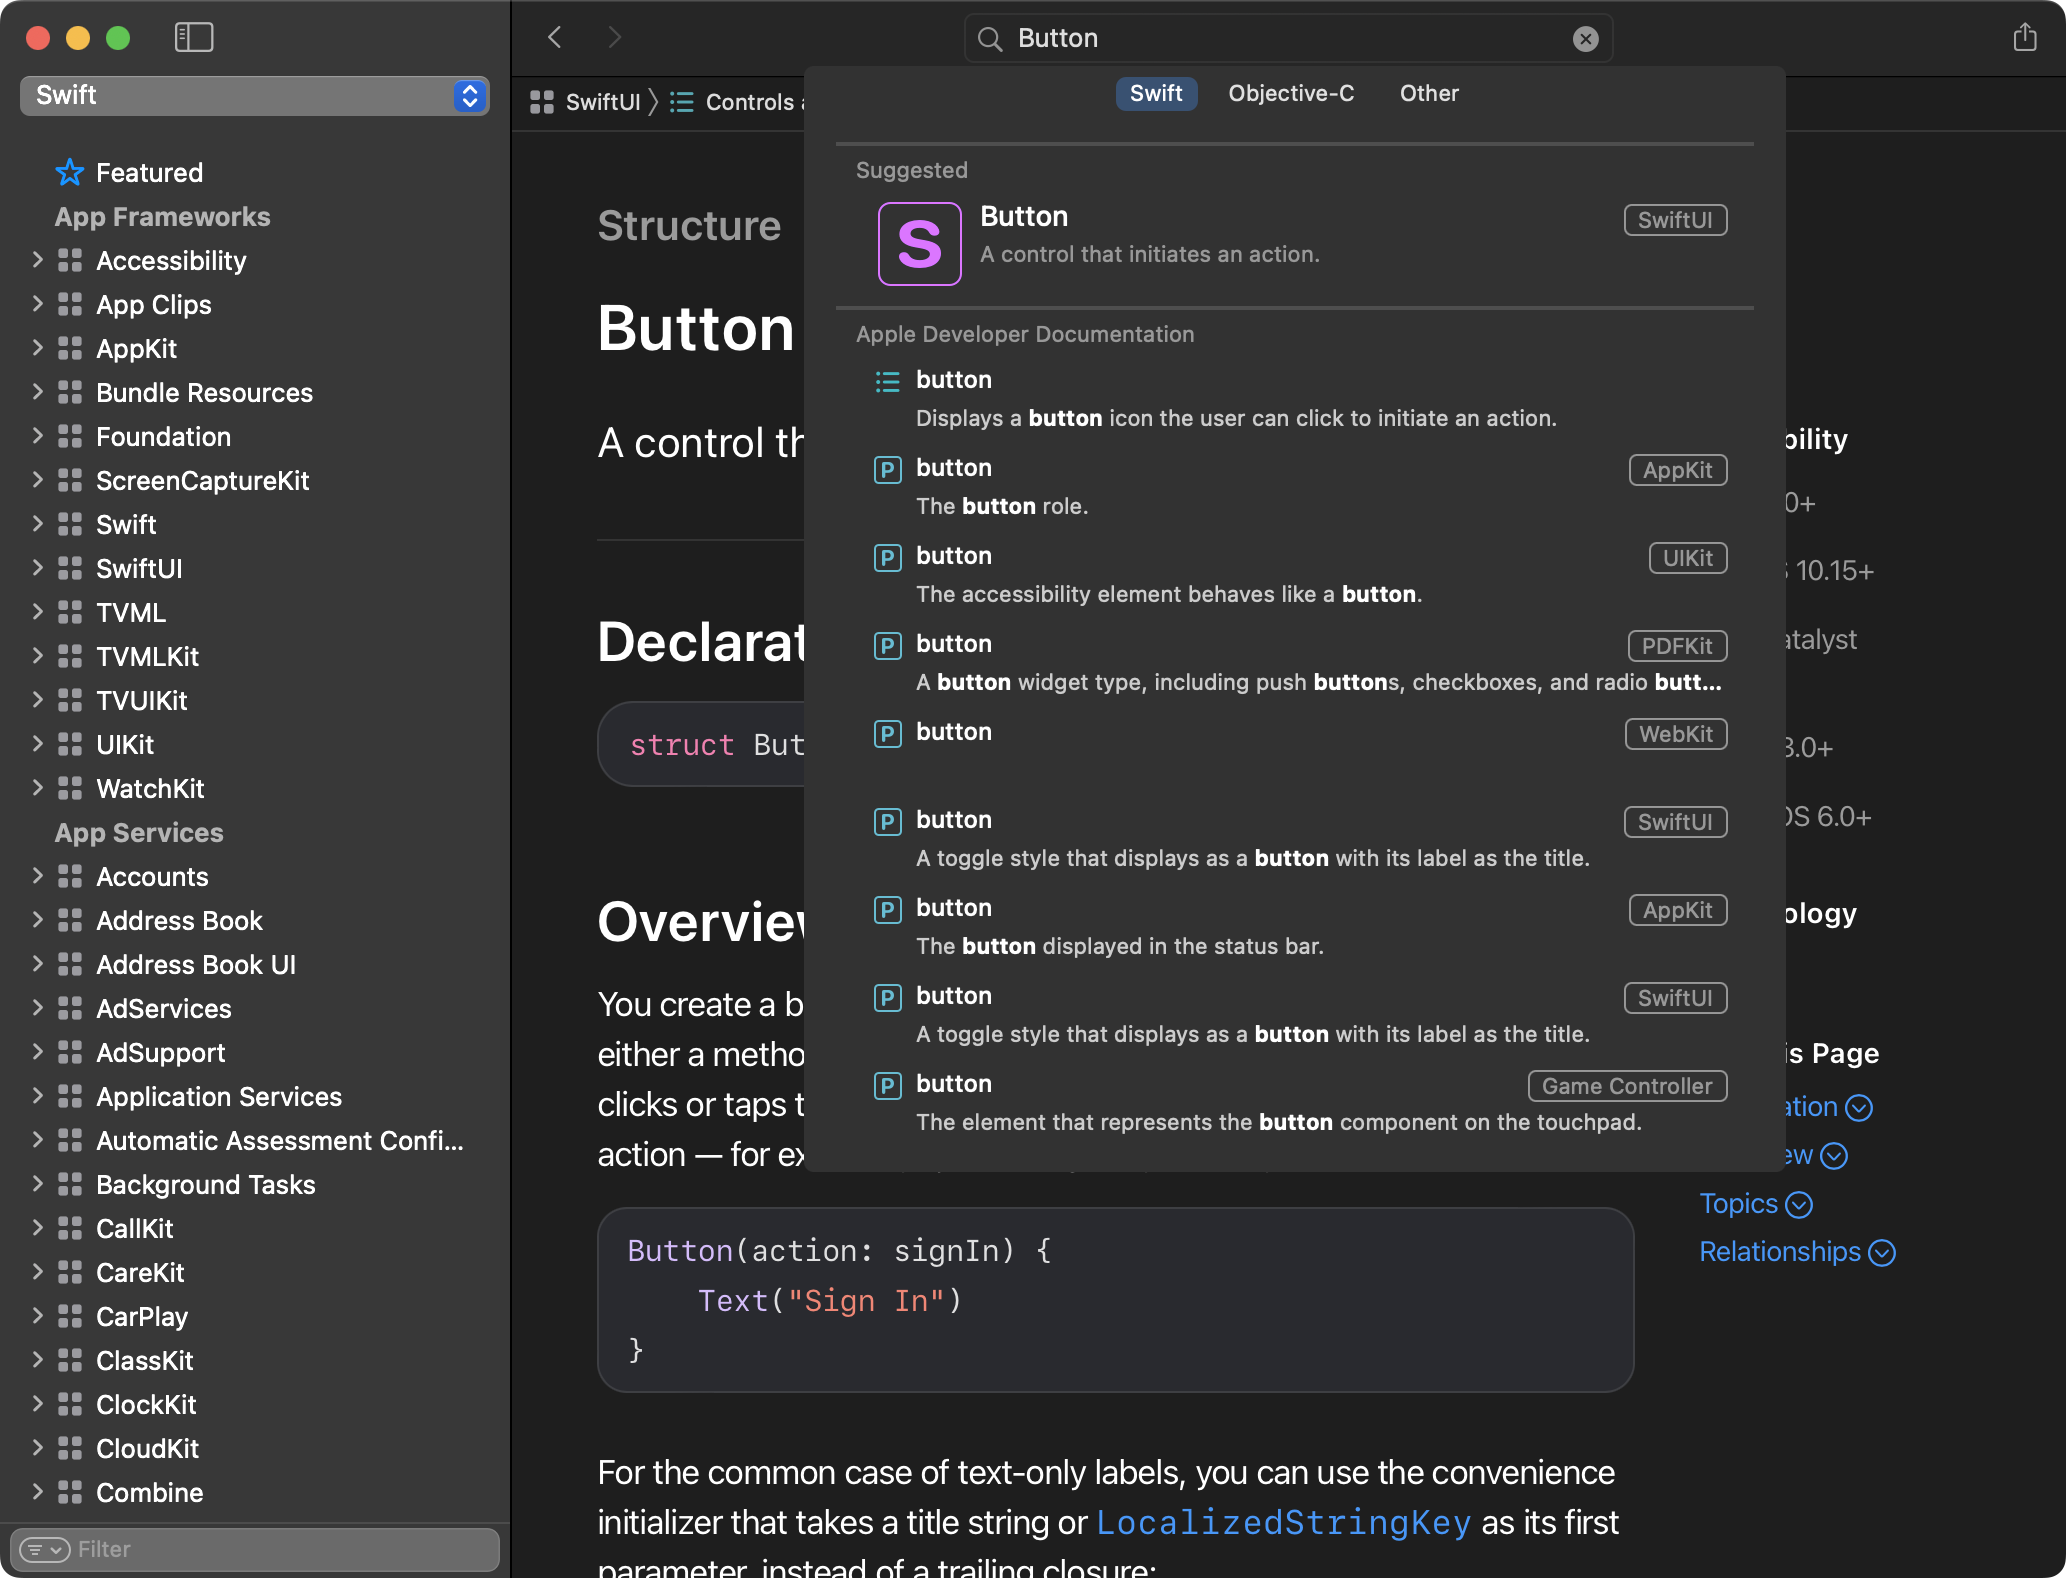Open the Relationships link
Image resolution: width=2066 pixels, height=1578 pixels.
point(1779,1251)
